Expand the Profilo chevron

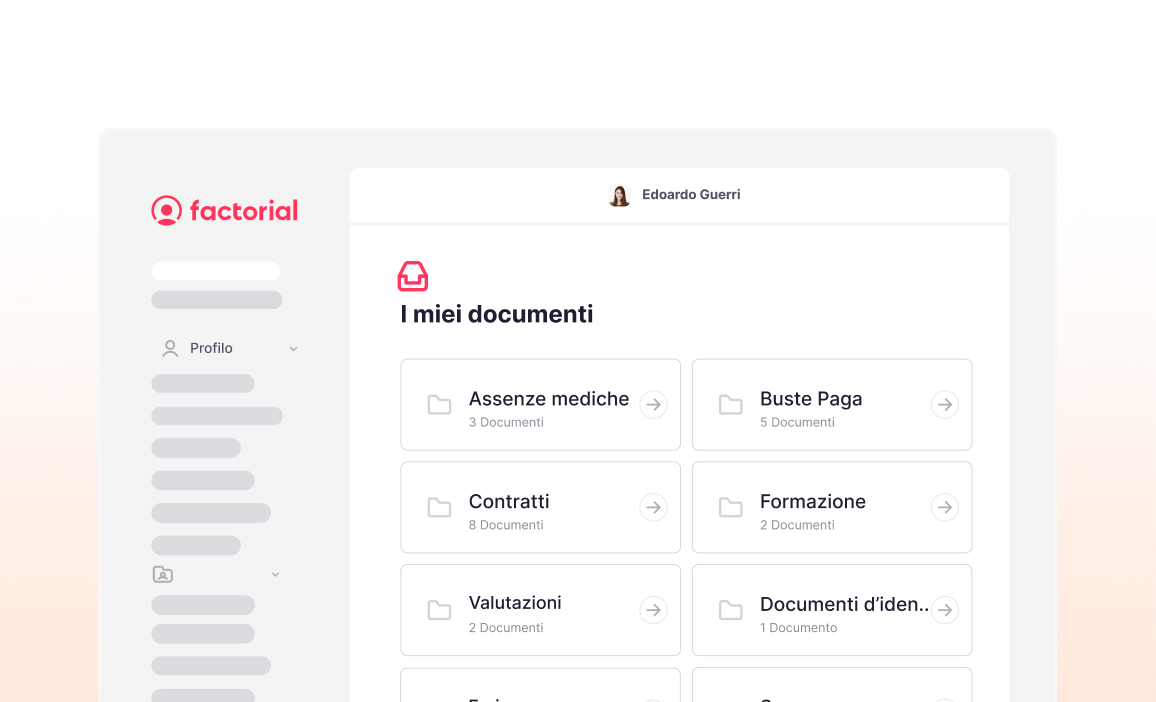click(293, 349)
